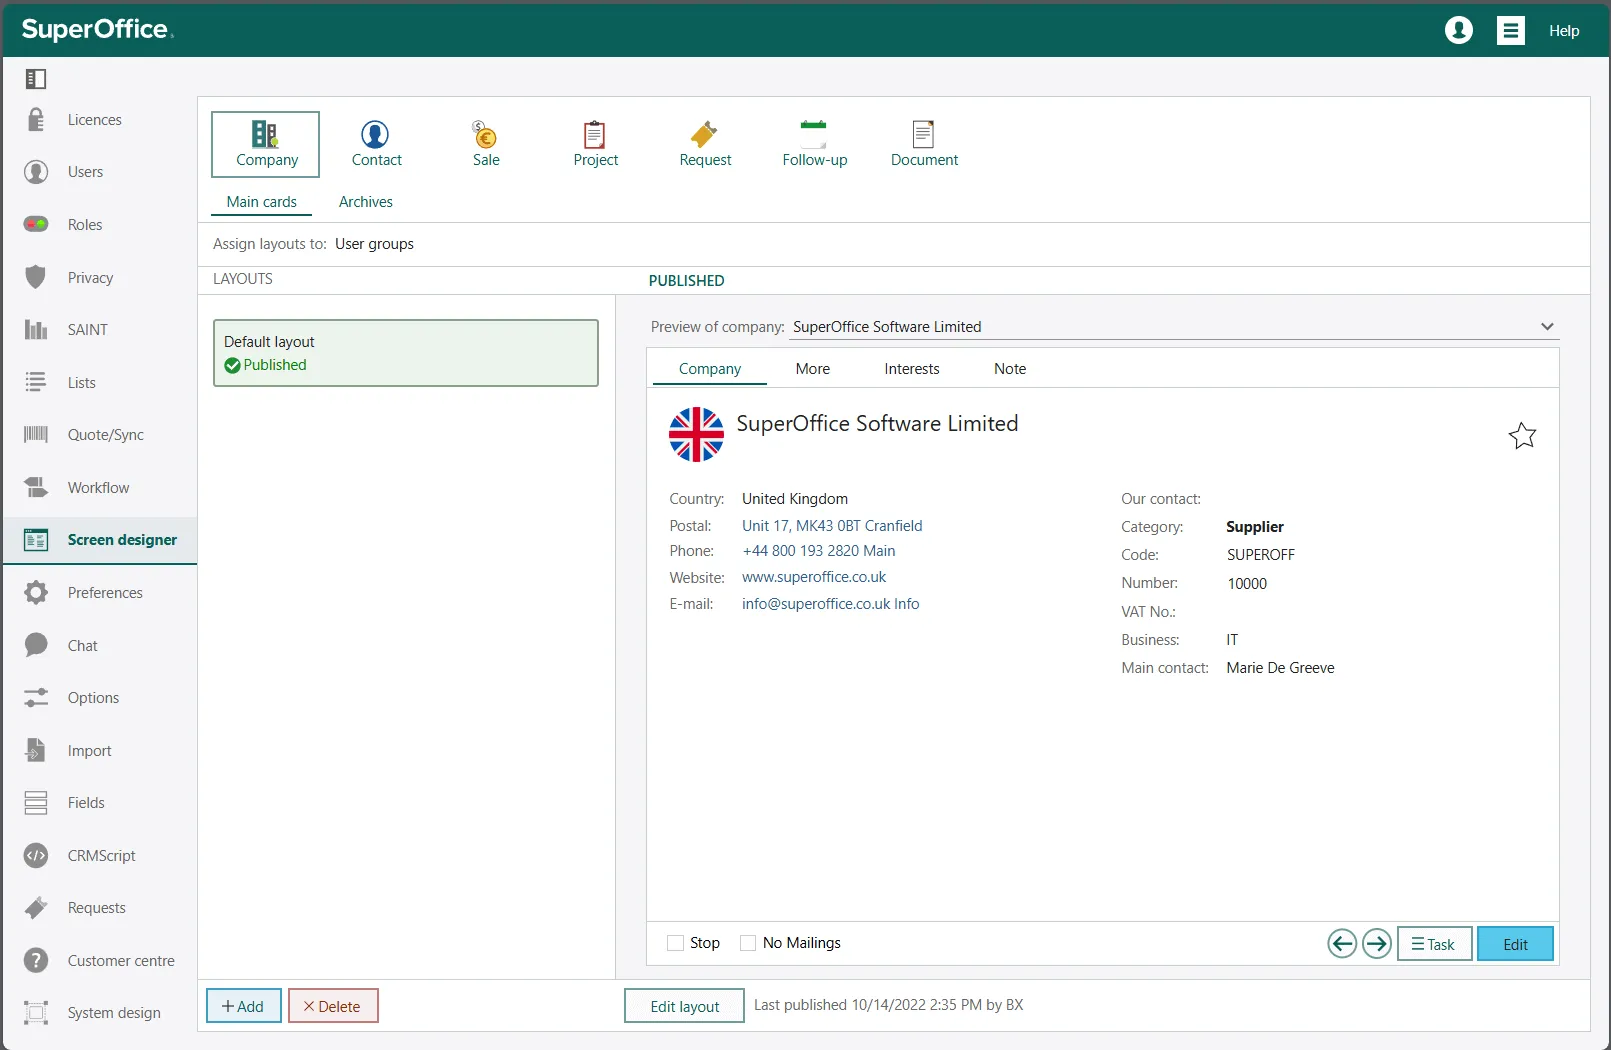The height and width of the screenshot is (1050, 1611).
Task: Collapse the sidebar navigation panel icon
Action: pos(36,79)
